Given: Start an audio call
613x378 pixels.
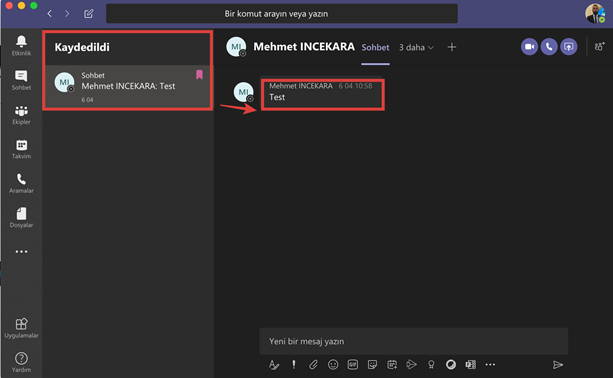Looking at the screenshot, I should click(549, 47).
